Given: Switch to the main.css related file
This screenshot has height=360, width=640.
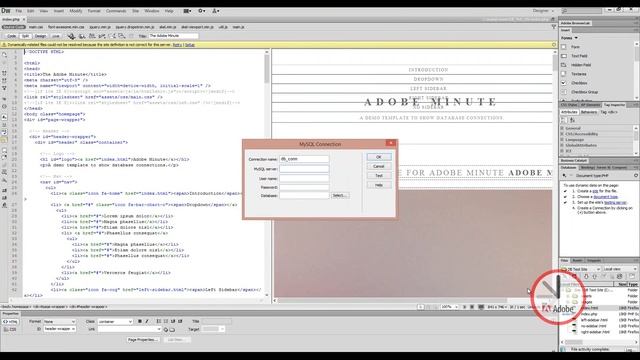Looking at the screenshot, I should (x=36, y=27).
